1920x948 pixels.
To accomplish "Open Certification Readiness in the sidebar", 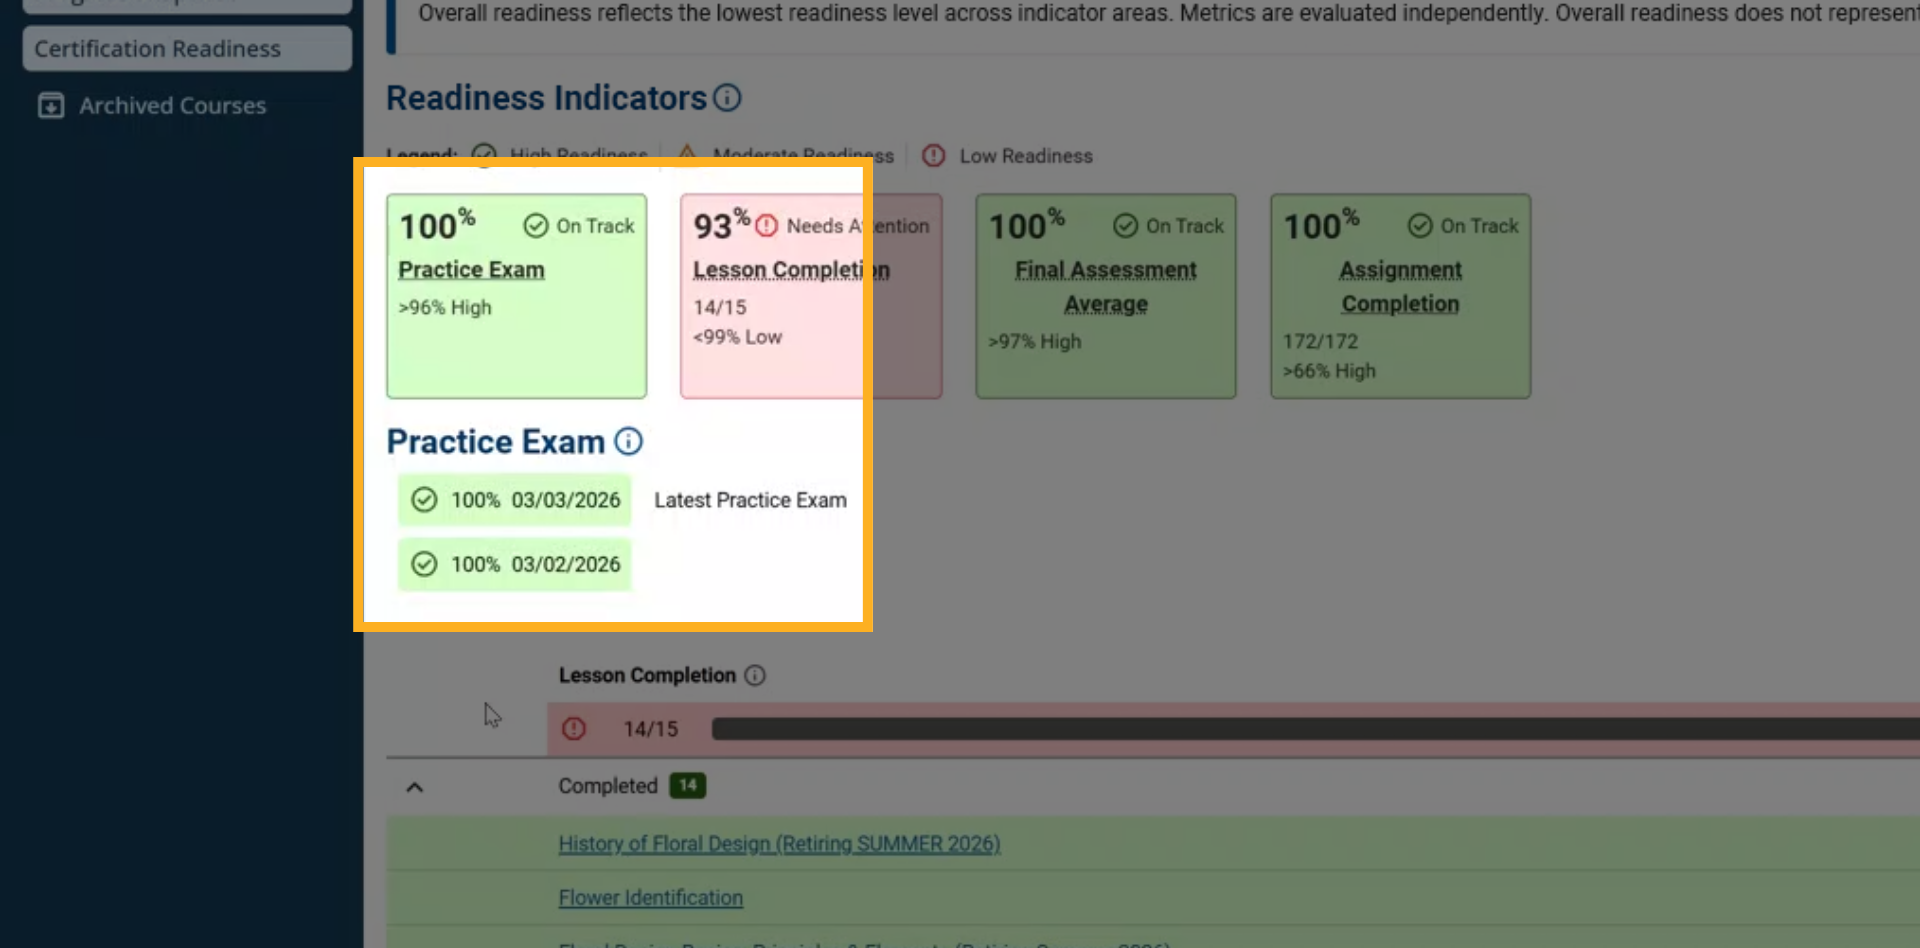I will pyautogui.click(x=187, y=48).
